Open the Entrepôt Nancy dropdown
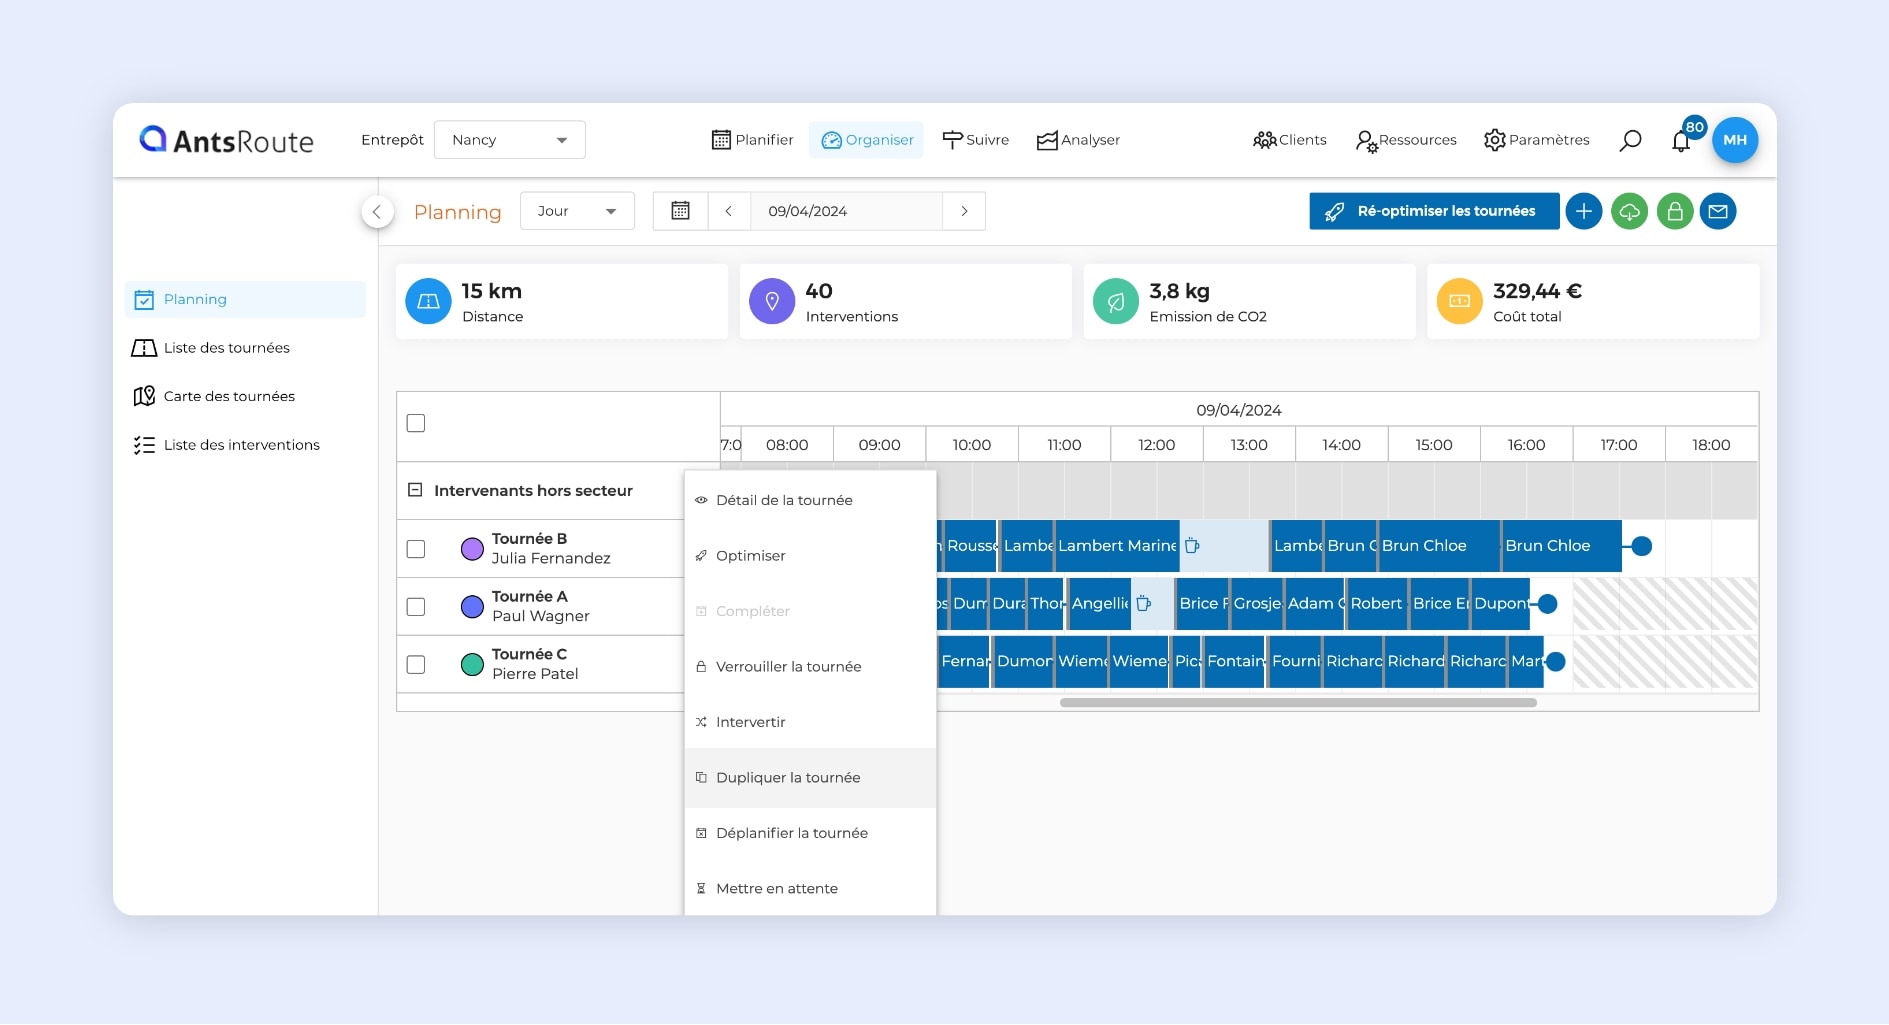Viewport: 1889px width, 1025px height. point(509,140)
